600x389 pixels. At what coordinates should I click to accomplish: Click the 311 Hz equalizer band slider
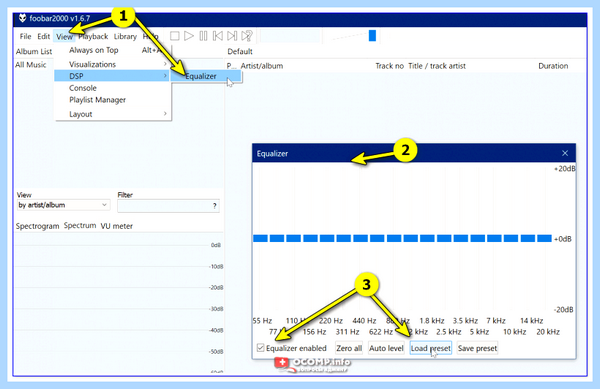344,238
